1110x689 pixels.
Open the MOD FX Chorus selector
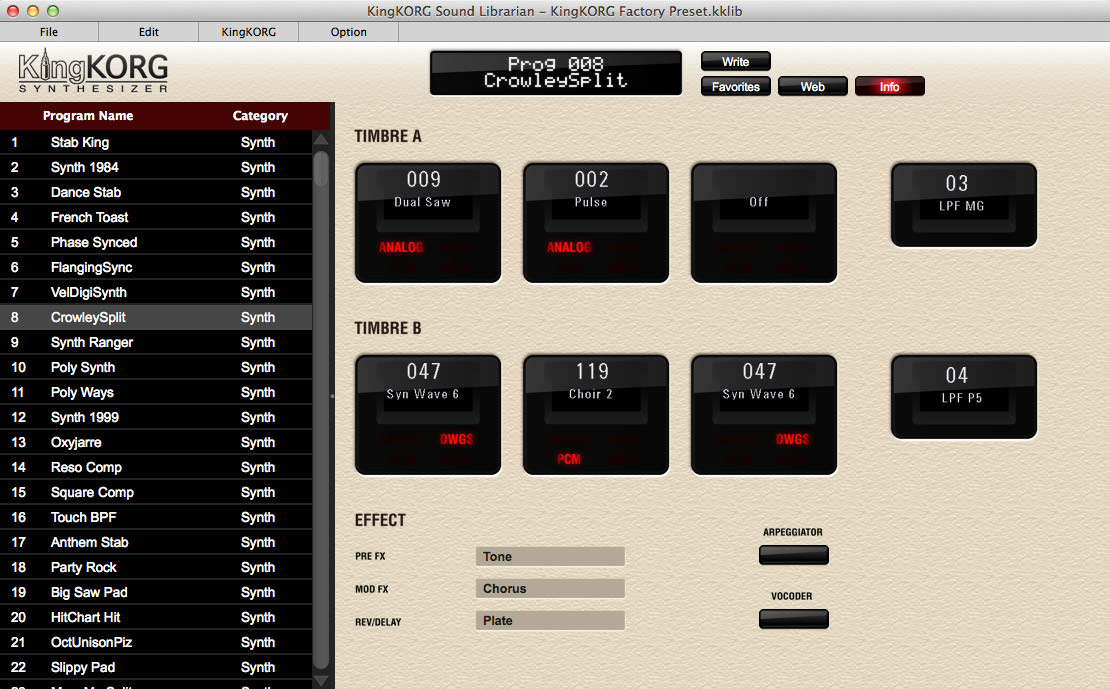pos(549,589)
